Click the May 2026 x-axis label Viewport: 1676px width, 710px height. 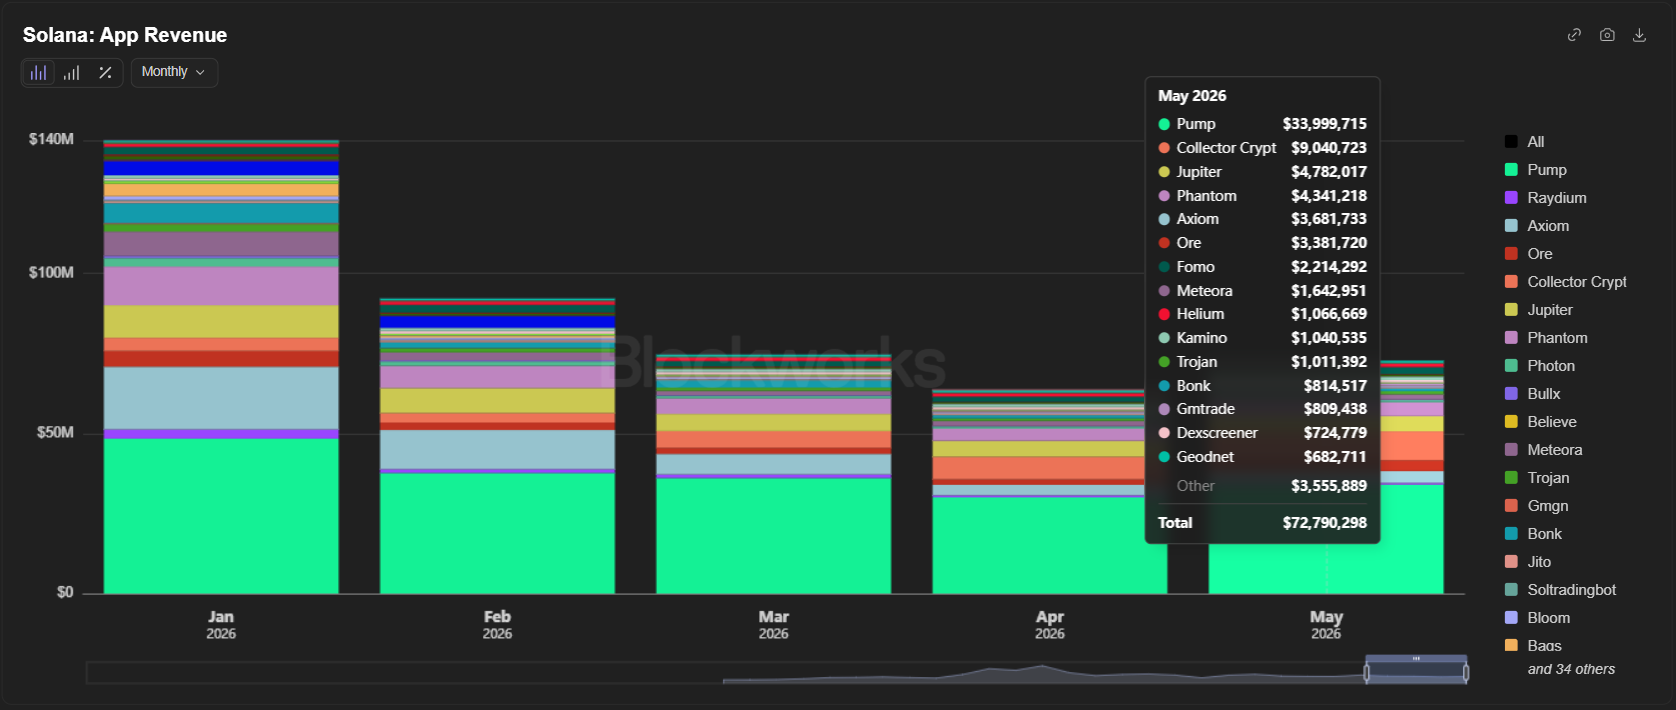(x=1326, y=624)
